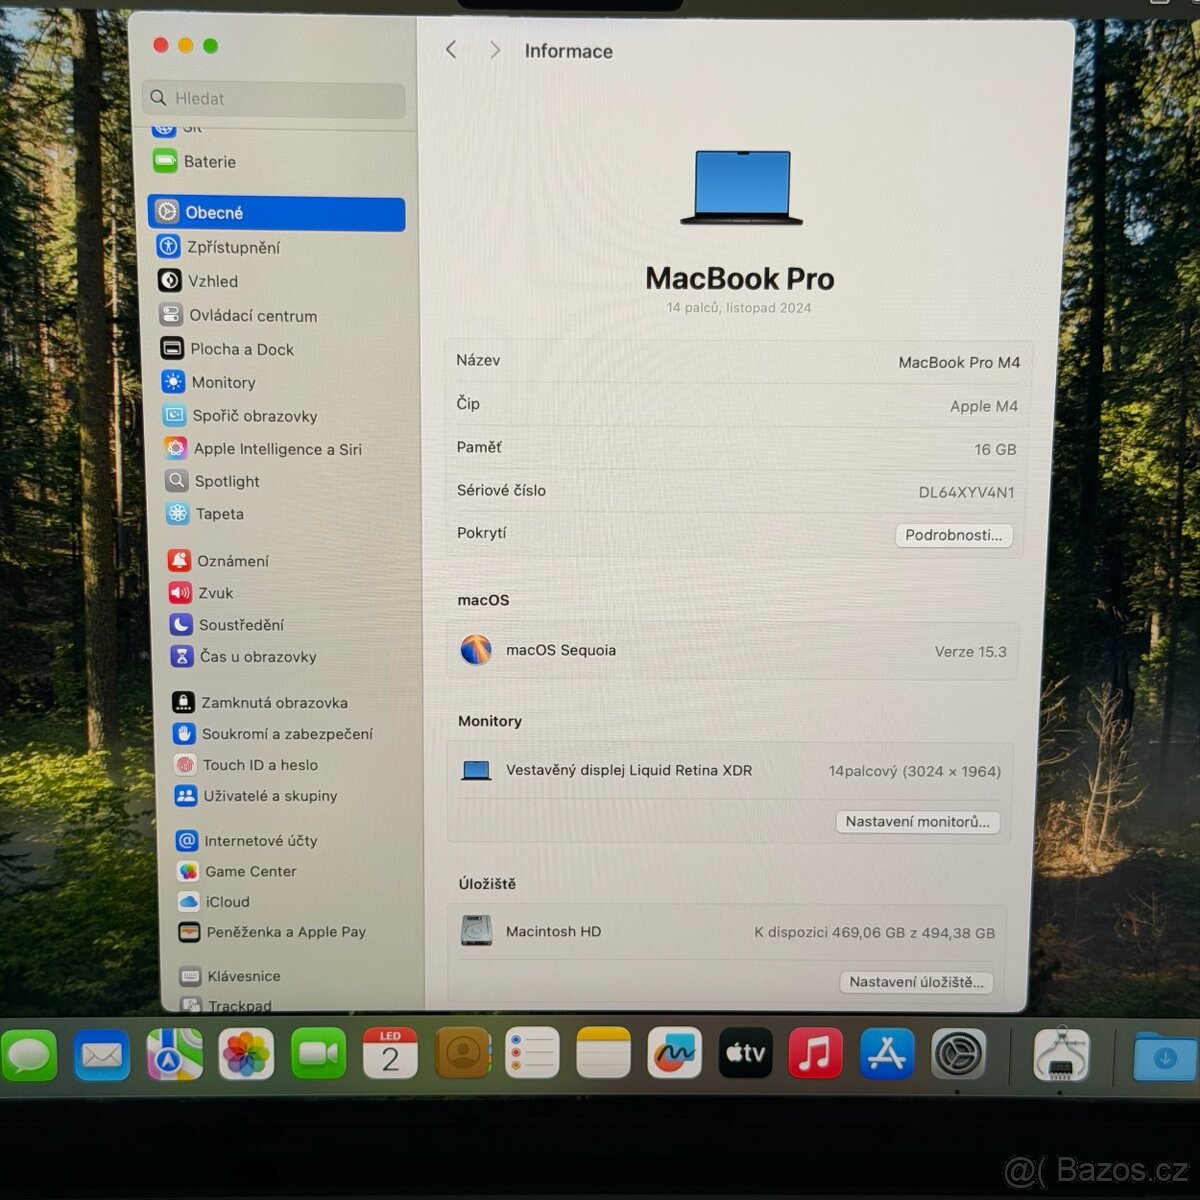Click the MacBook Pro M4 name value
1200x1200 pixels.
pyautogui.click(x=959, y=363)
